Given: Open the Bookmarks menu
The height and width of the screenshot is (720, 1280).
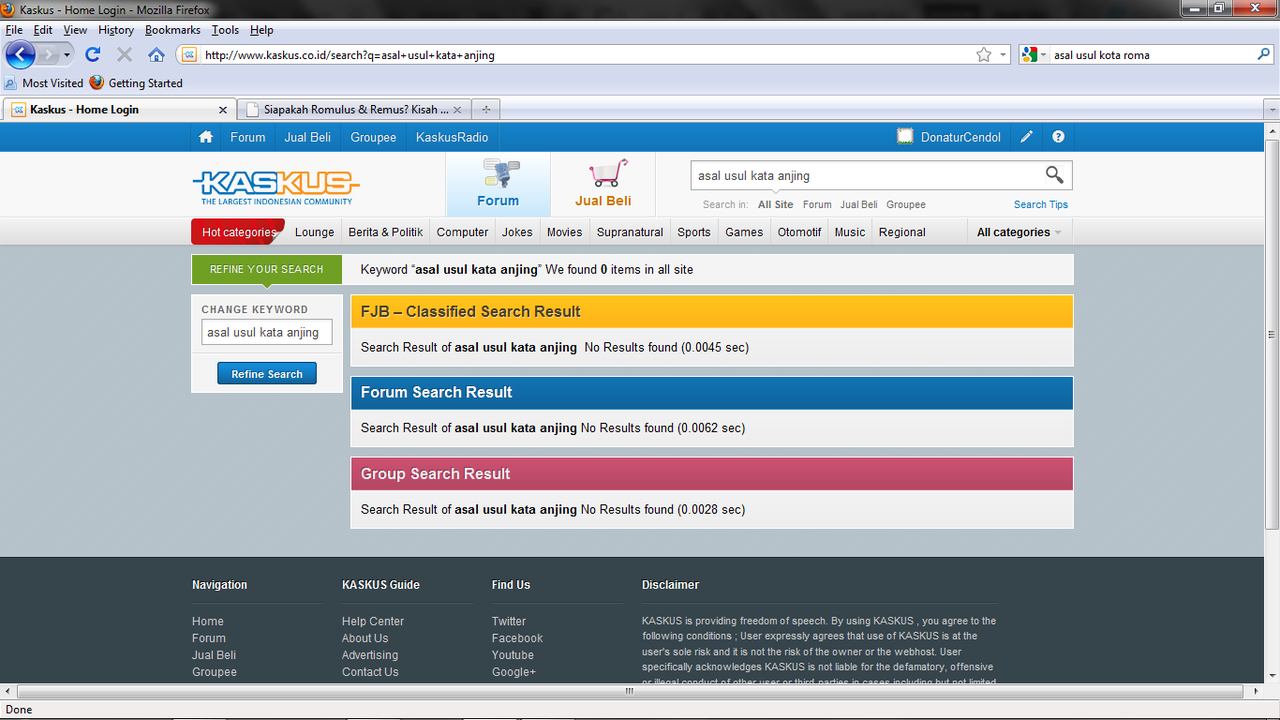Looking at the screenshot, I should [x=172, y=30].
